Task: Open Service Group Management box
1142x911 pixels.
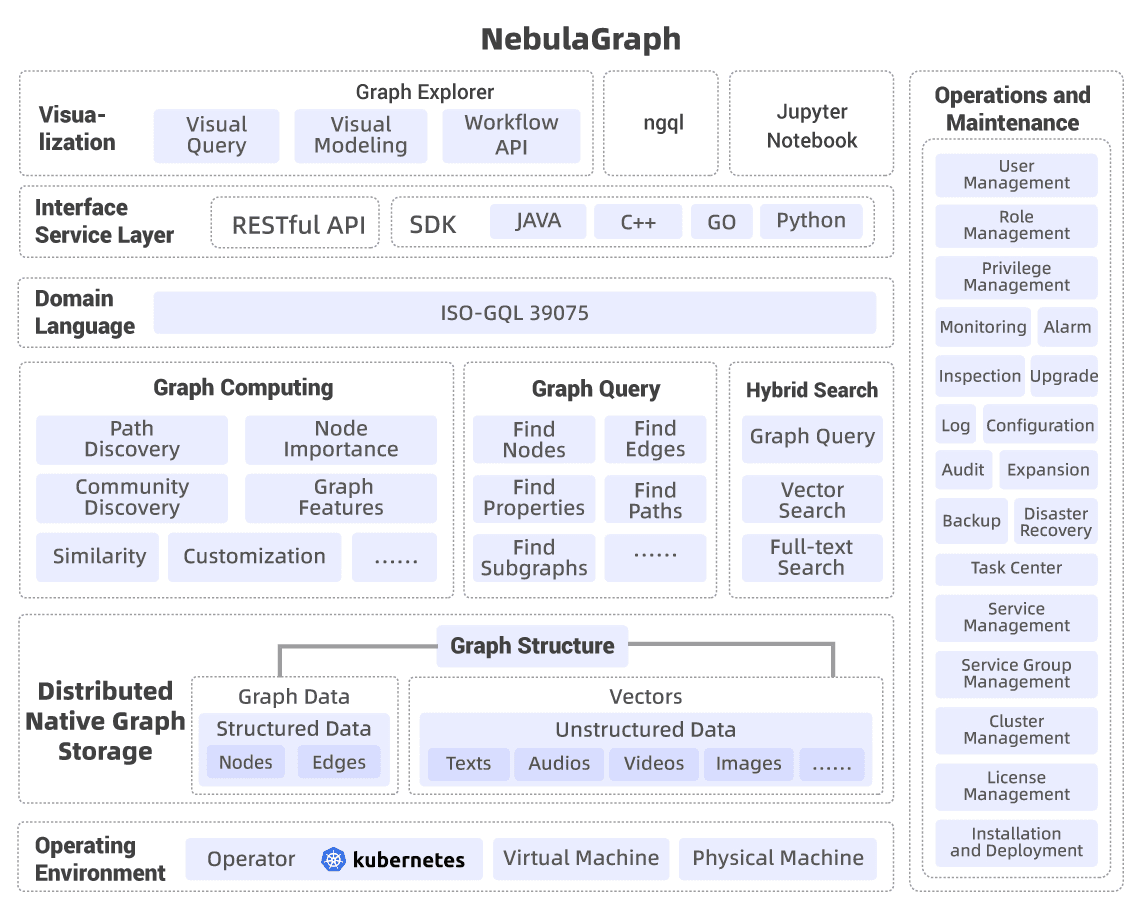Action: point(1016,674)
